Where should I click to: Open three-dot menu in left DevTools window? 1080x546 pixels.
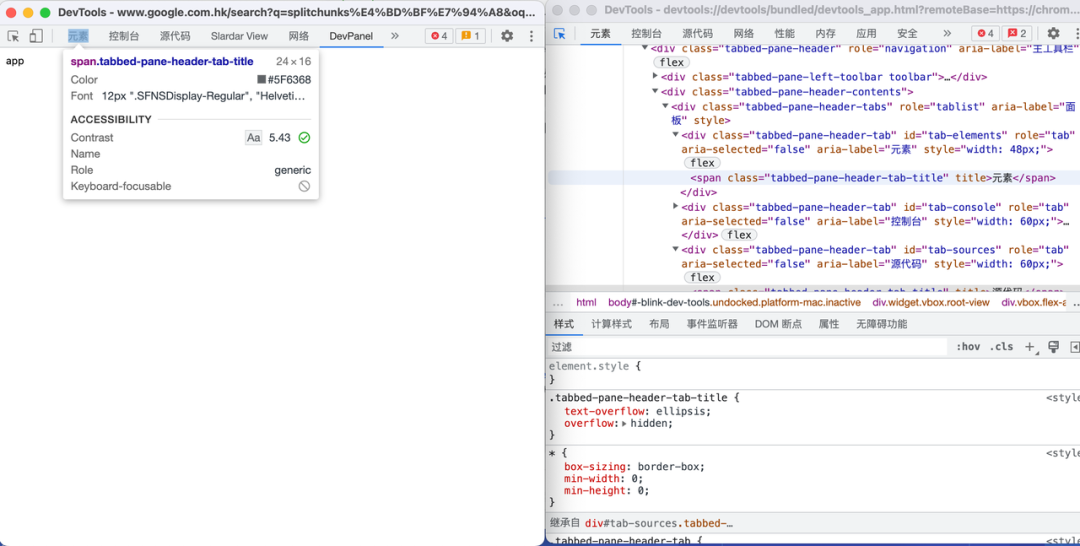[531, 36]
